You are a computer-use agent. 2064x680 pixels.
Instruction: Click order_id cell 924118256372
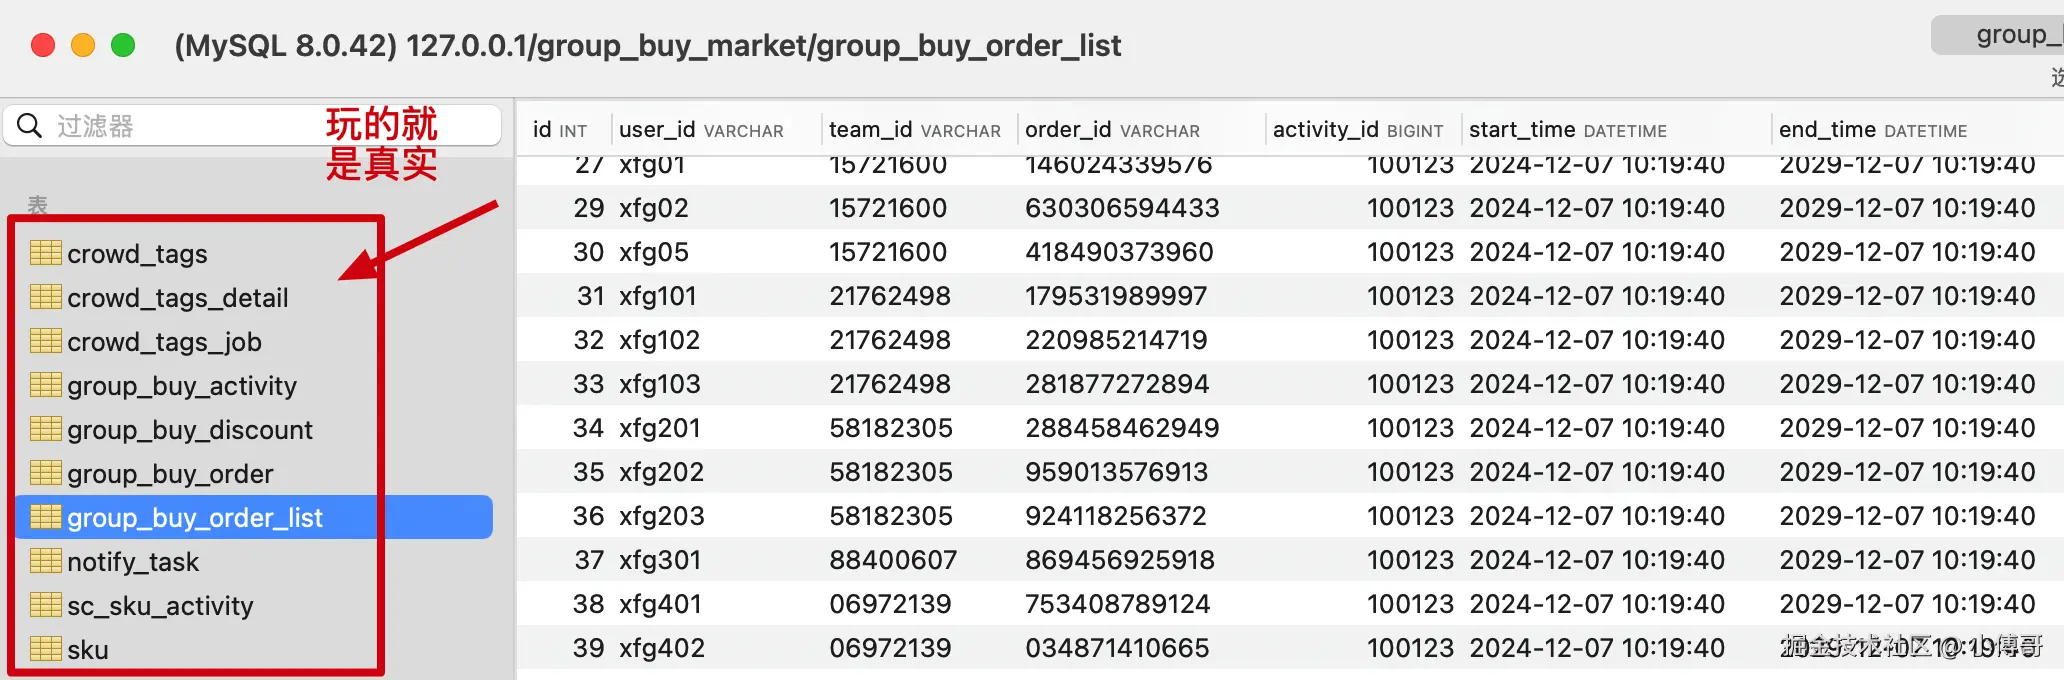1115,516
